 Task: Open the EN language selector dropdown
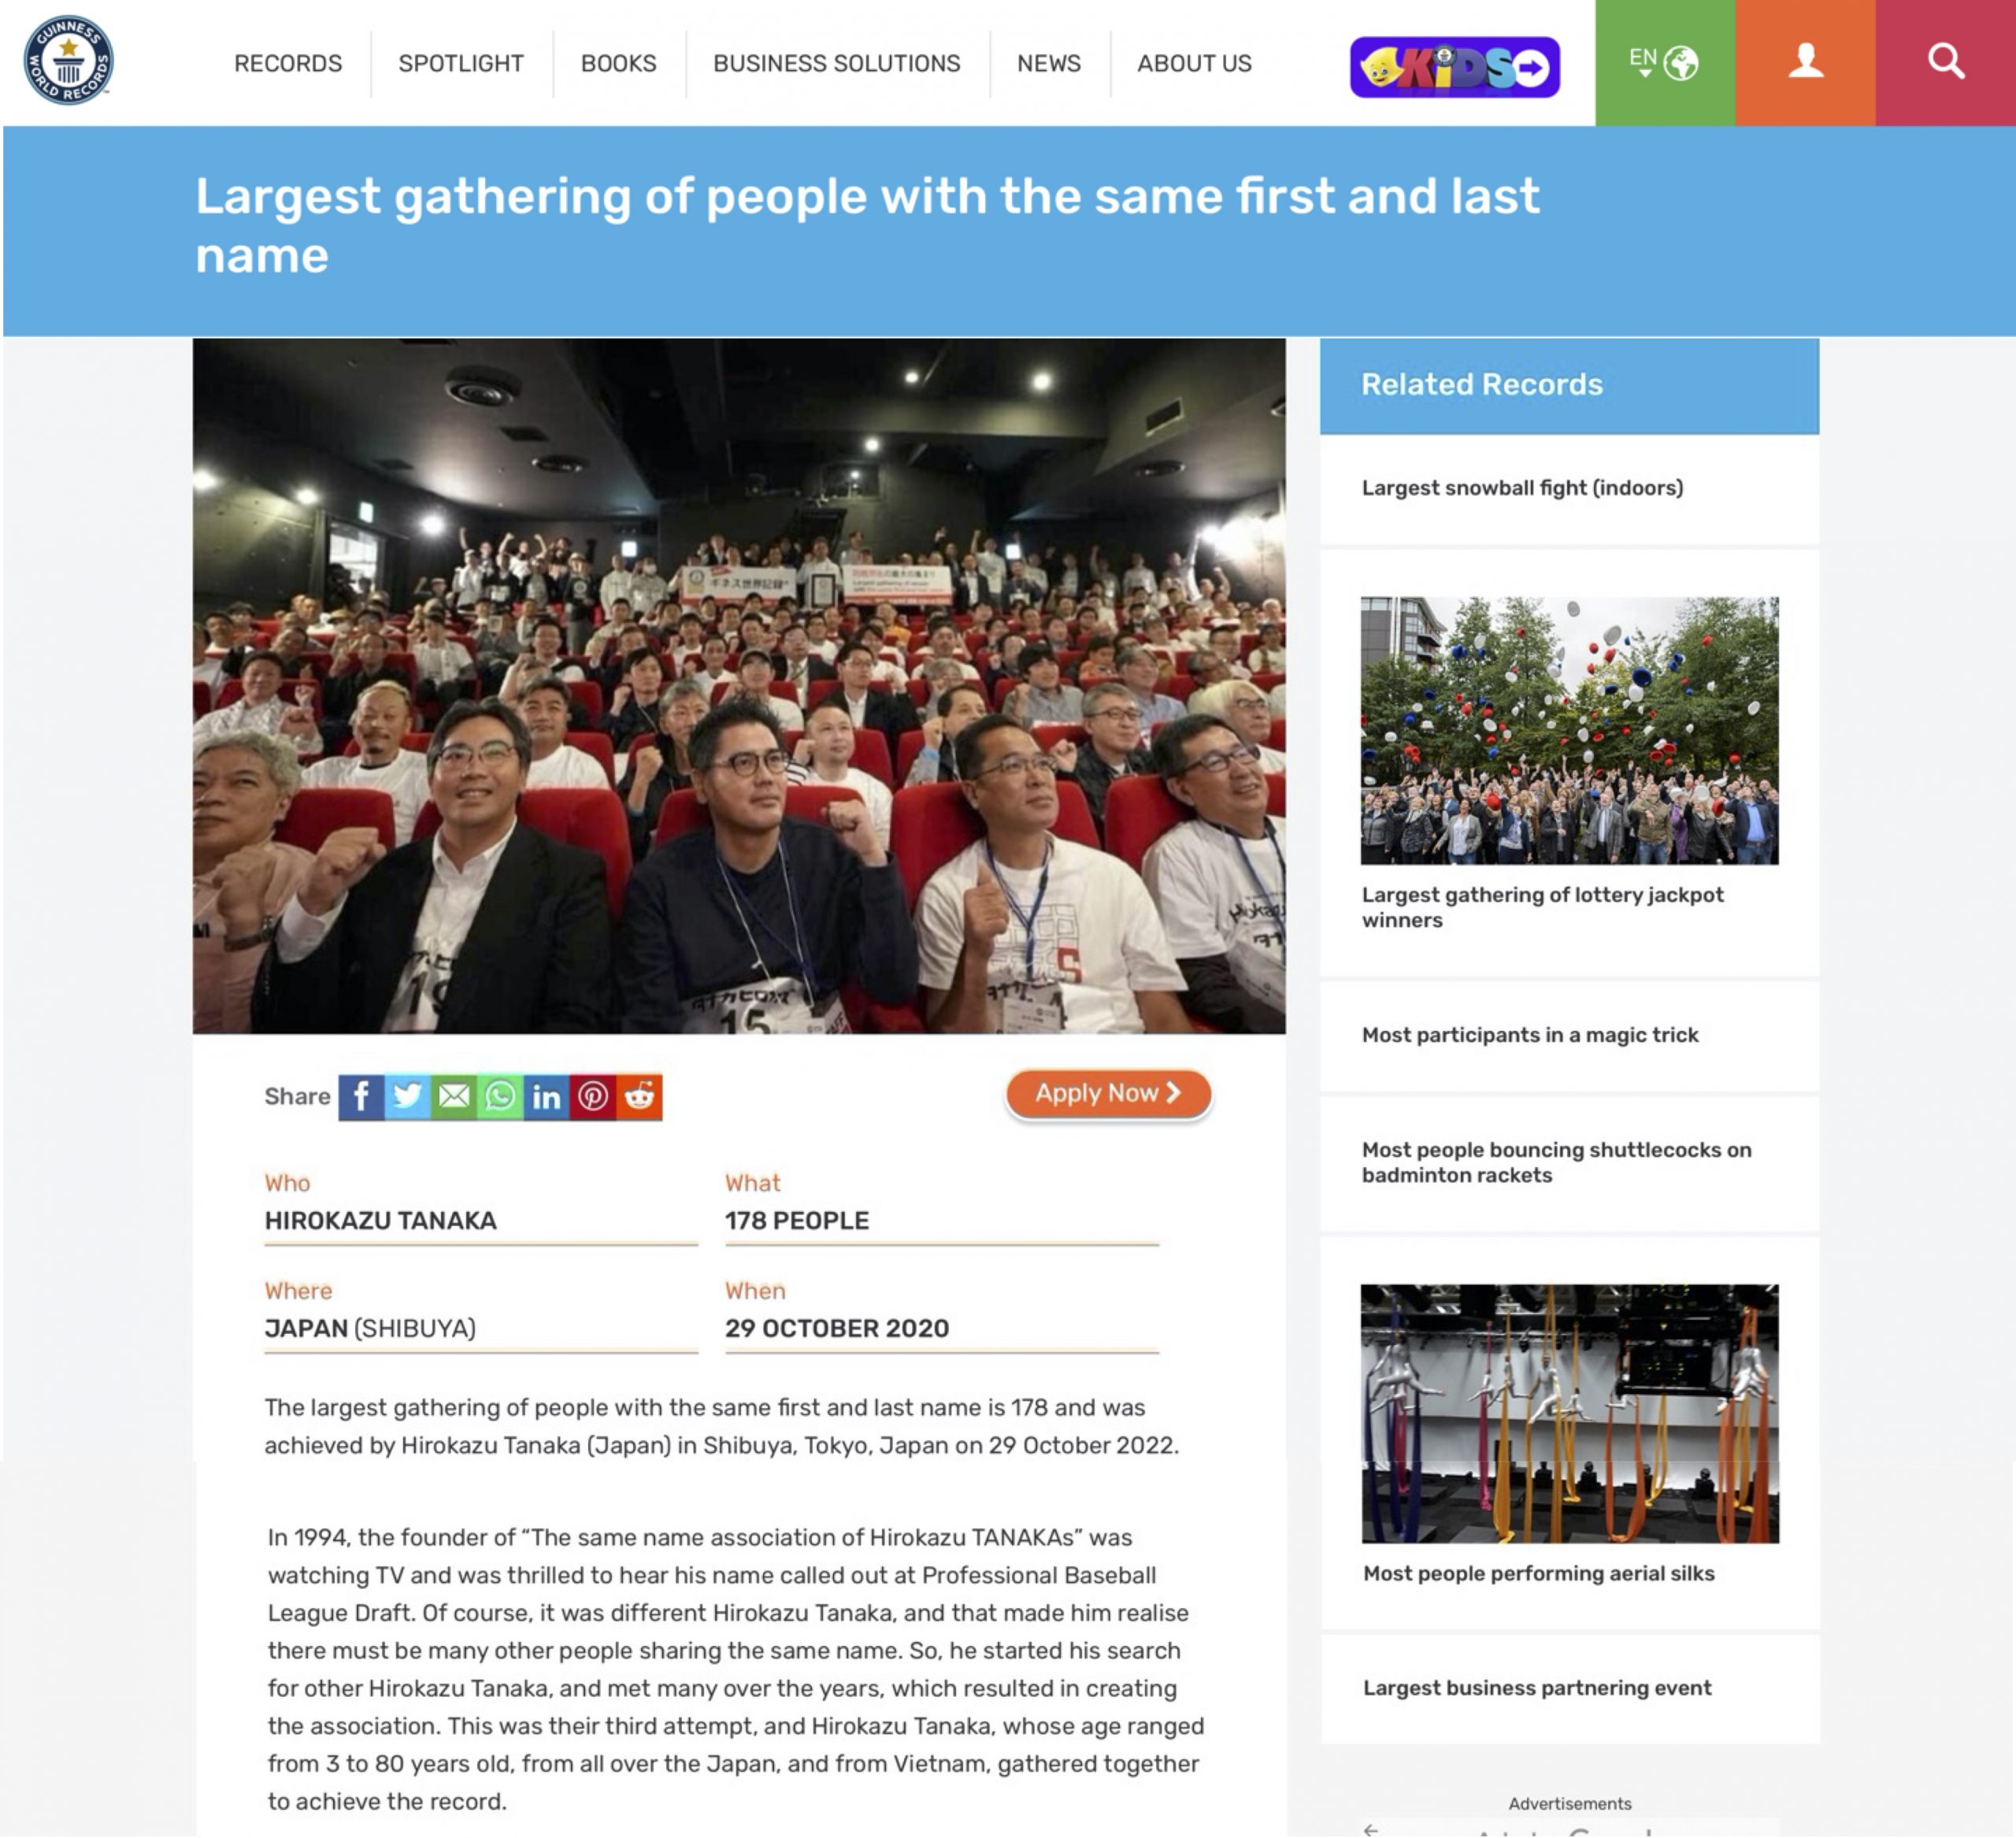click(1665, 62)
